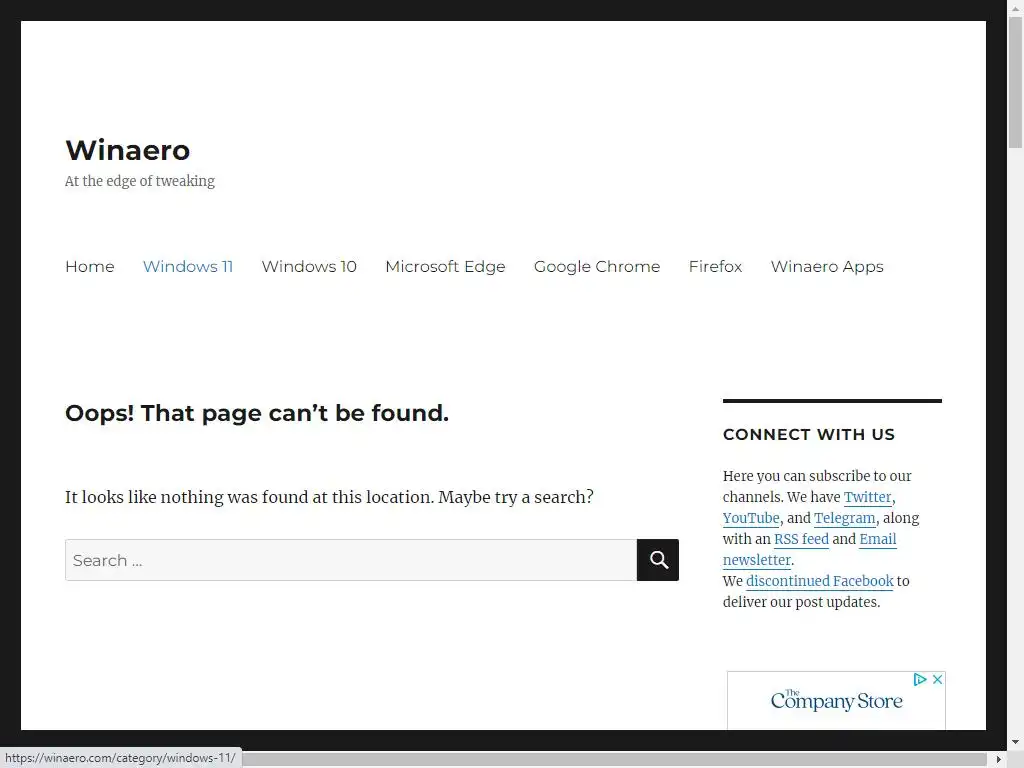Screen dimensions: 1024x768
Task: Open the Winaero Apps menu item
Action: click(x=827, y=266)
